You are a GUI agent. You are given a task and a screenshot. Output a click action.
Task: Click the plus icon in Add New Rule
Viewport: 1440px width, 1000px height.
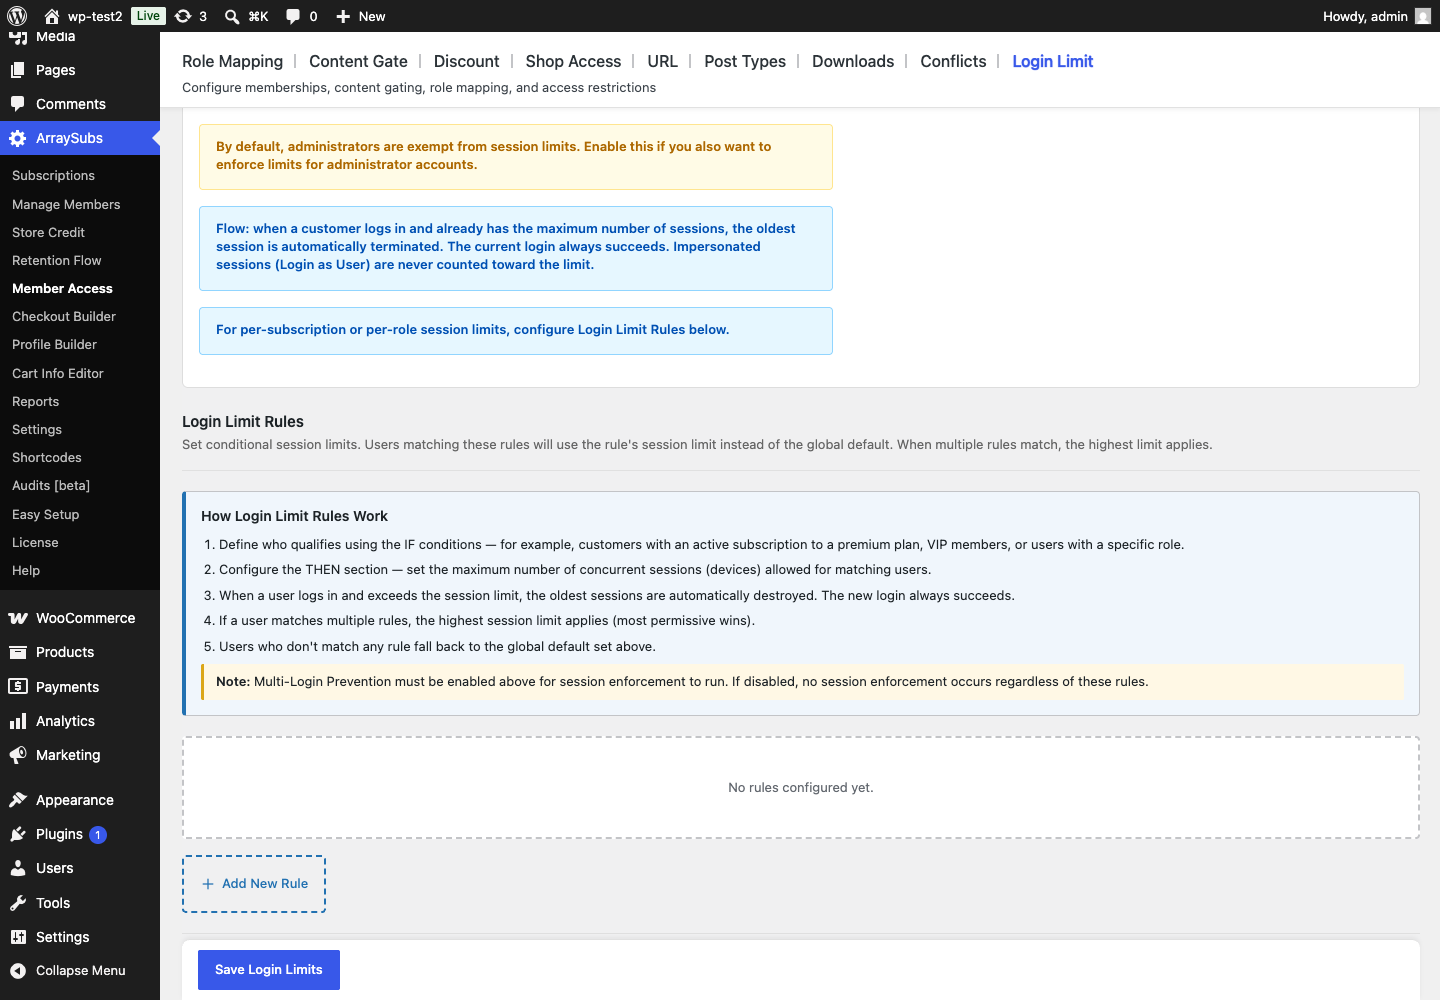[208, 884]
